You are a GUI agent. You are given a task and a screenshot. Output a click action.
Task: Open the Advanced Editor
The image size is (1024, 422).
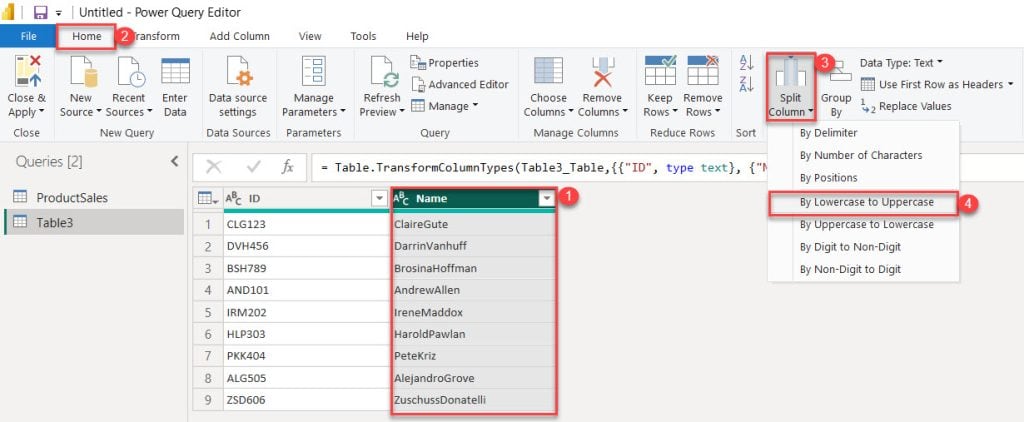460,84
